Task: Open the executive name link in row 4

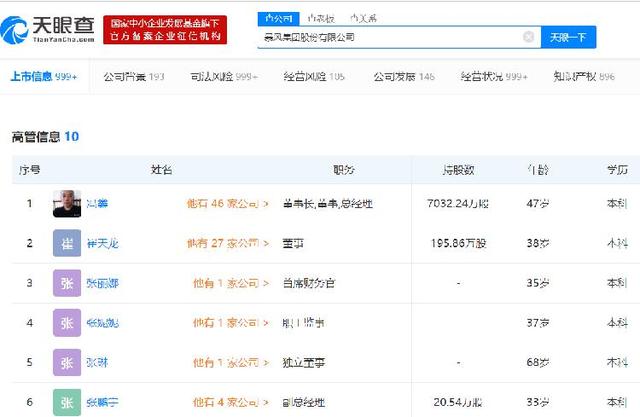Action: point(102,323)
